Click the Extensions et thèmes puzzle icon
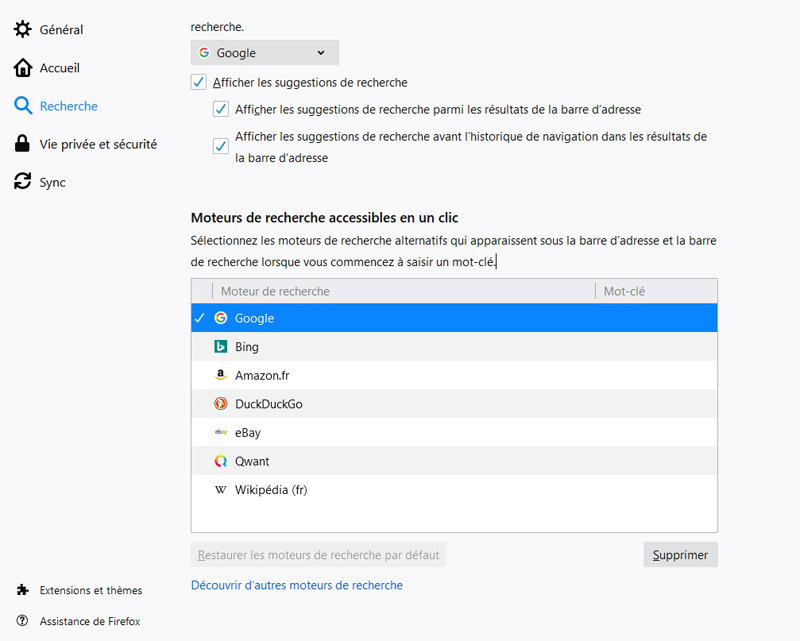This screenshot has width=800, height=641. click(22, 590)
